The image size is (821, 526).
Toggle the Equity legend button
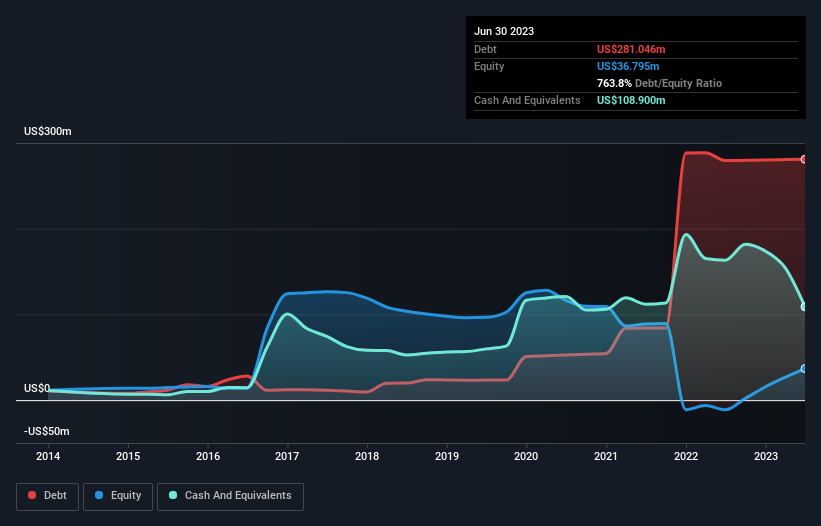[118, 496]
